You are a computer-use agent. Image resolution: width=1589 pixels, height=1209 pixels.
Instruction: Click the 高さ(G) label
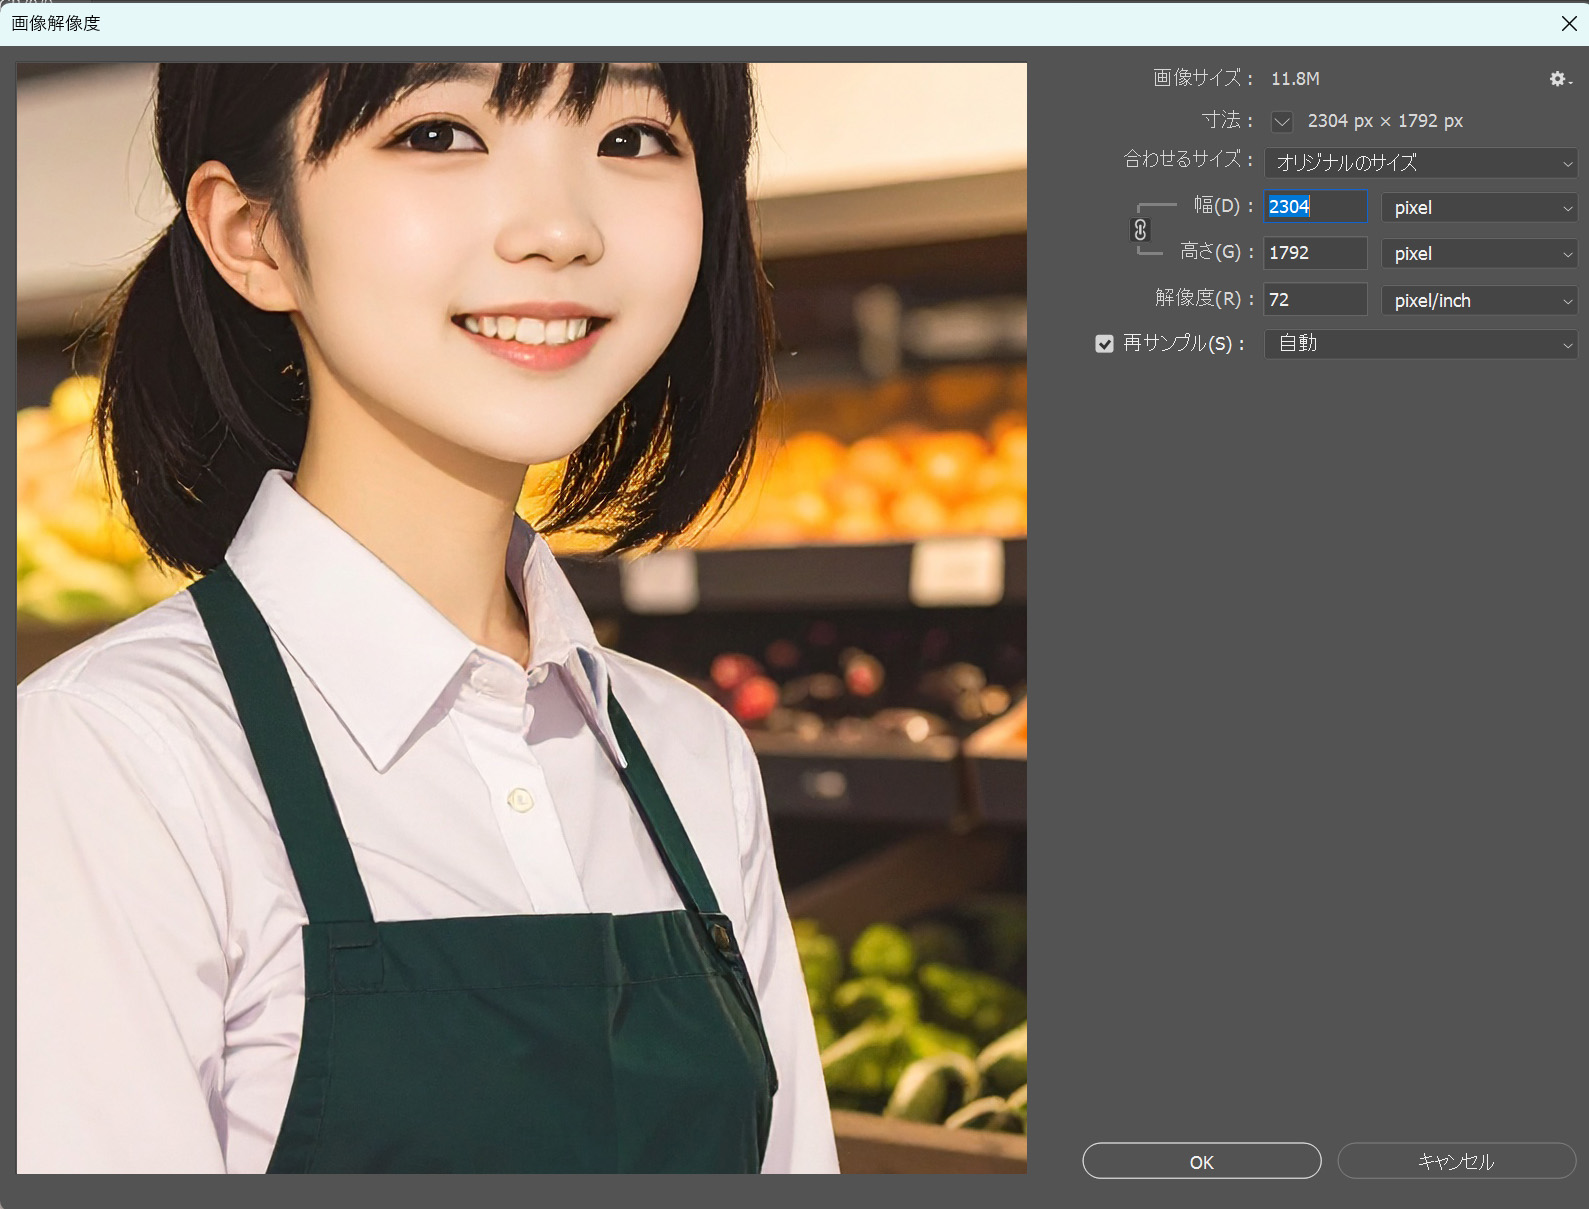click(1217, 252)
